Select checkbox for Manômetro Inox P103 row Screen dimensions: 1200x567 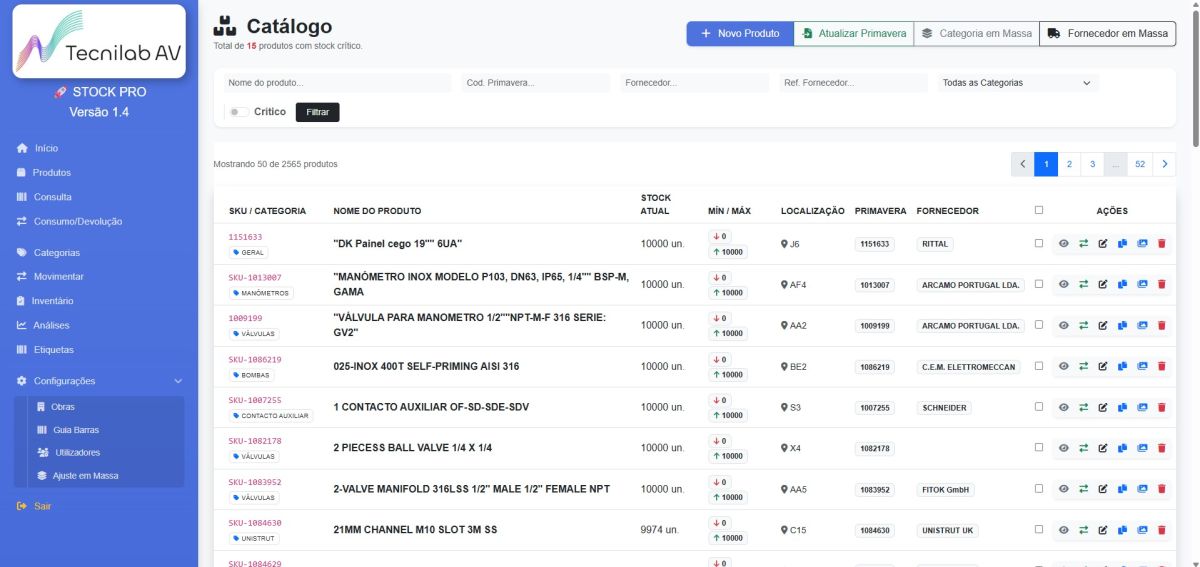click(1039, 283)
